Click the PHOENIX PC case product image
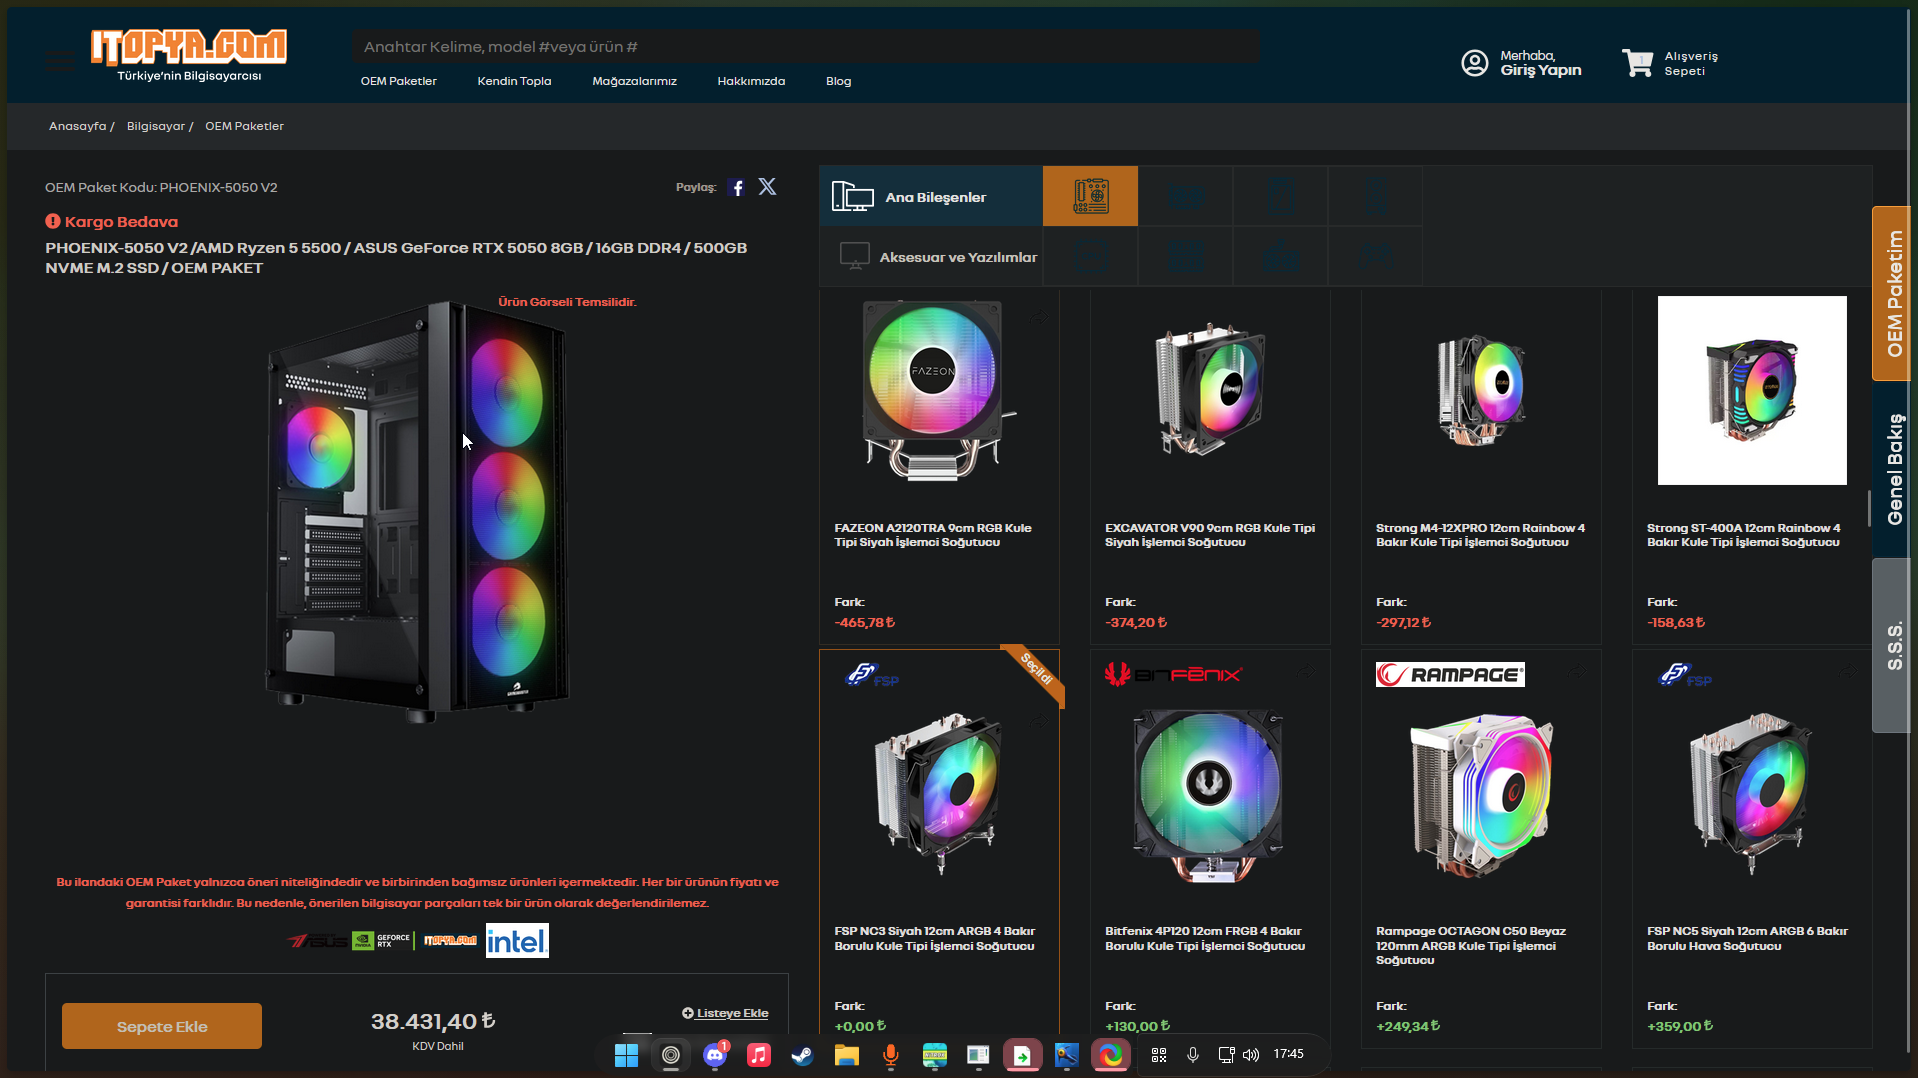 417,510
